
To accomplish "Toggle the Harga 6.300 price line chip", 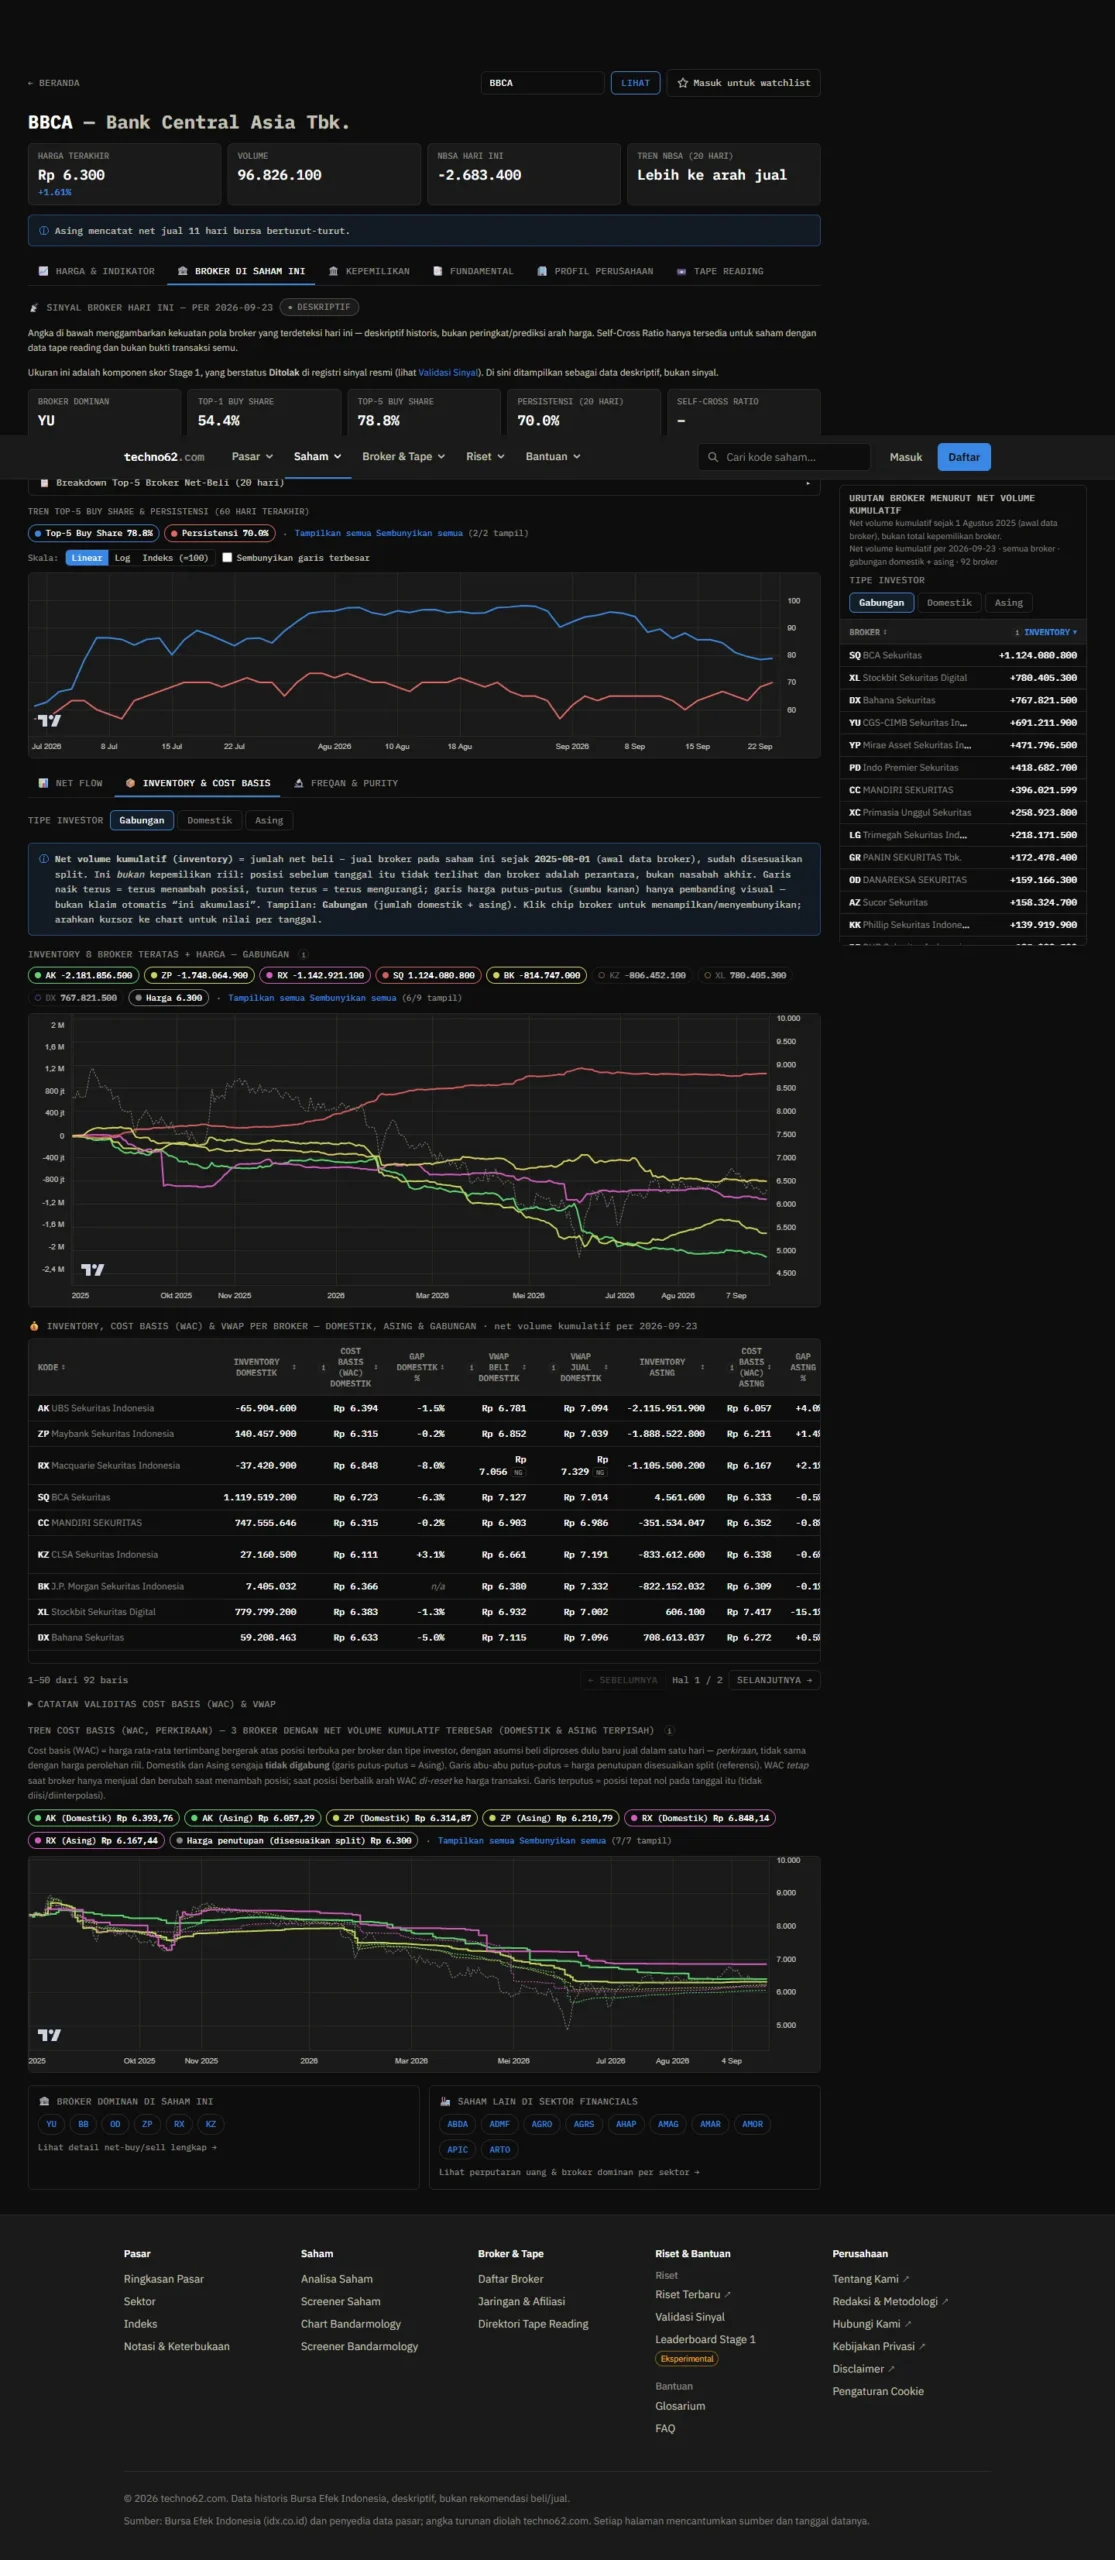I will click(x=168, y=998).
